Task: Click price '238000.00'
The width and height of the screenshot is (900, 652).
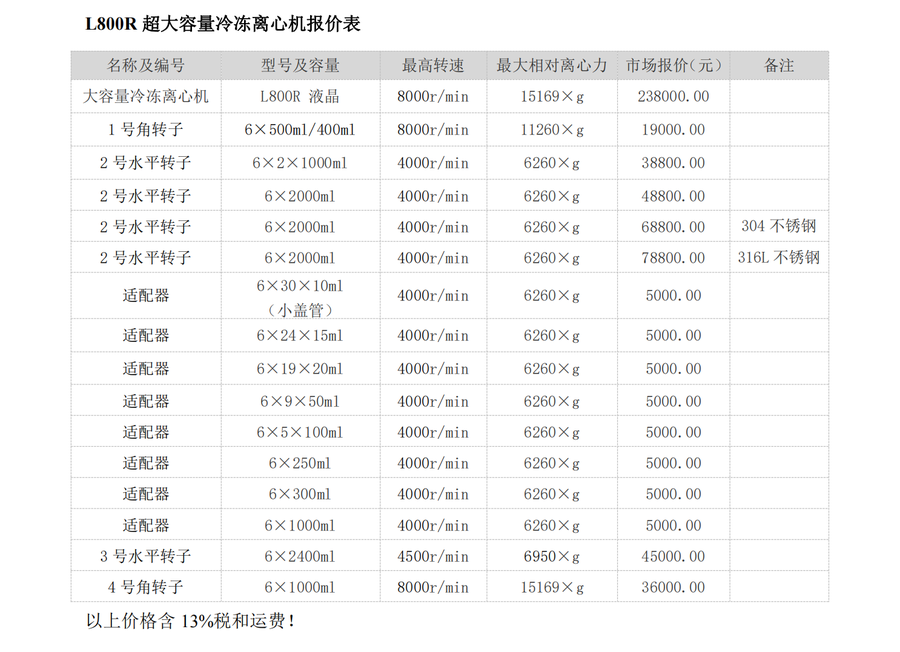Action: click(673, 96)
